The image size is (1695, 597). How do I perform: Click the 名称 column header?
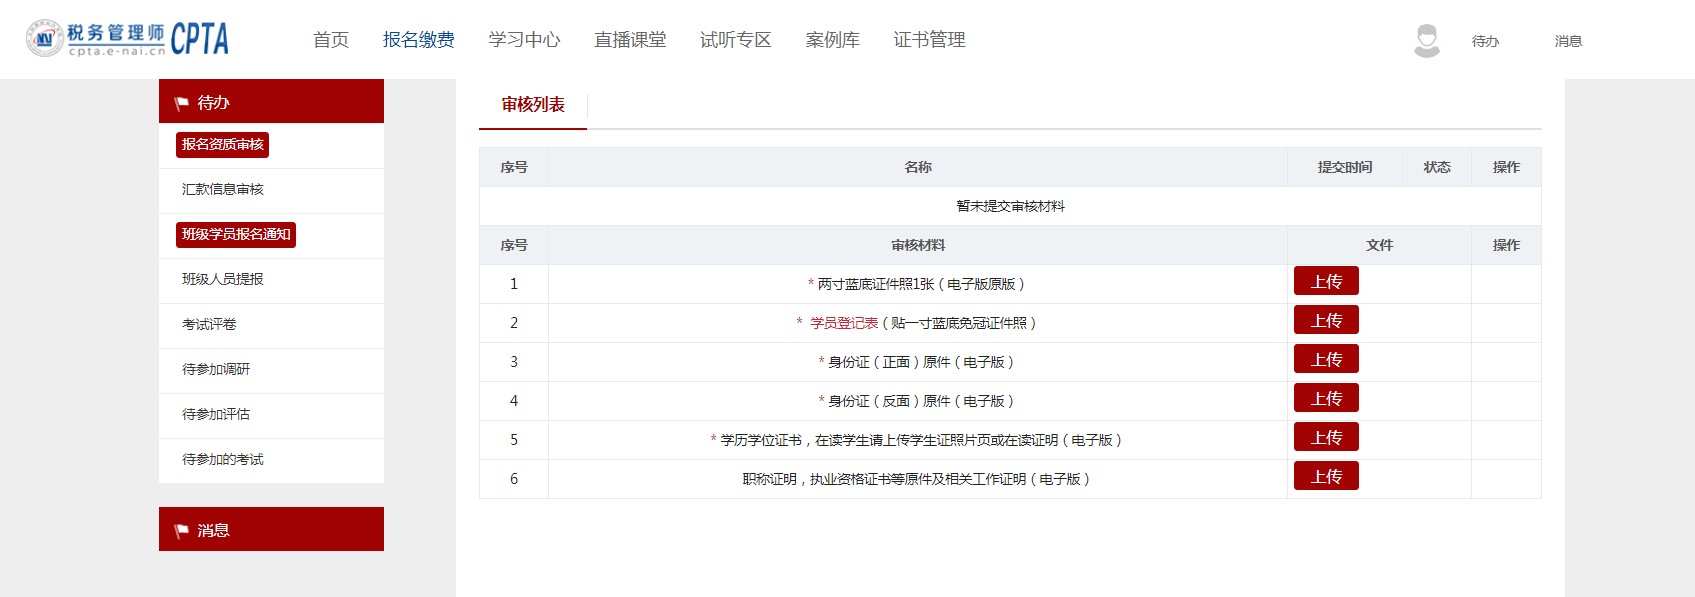(918, 167)
